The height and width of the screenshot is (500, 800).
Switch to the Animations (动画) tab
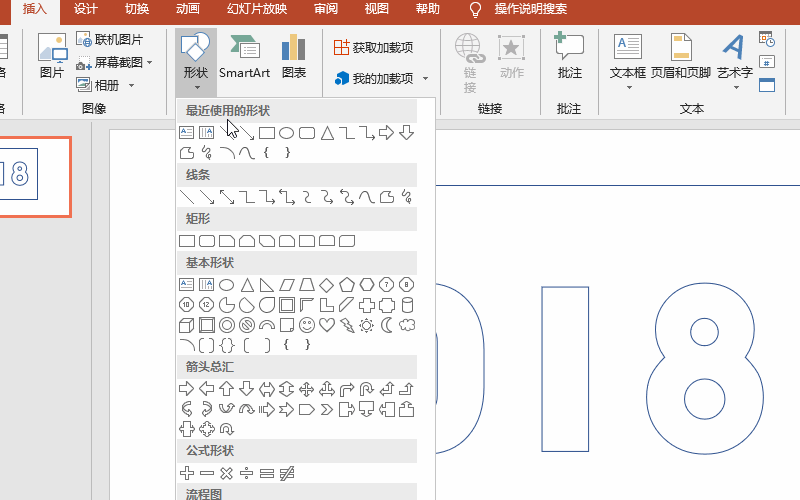(x=188, y=9)
